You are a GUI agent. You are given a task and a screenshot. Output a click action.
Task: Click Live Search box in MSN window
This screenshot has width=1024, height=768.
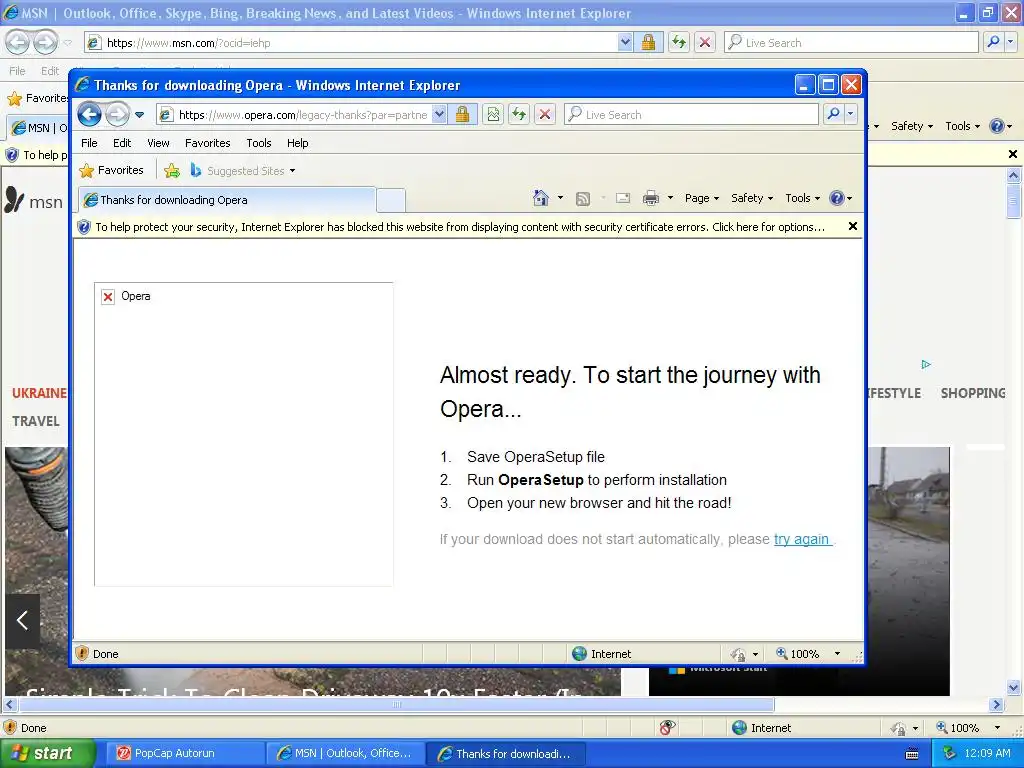[851, 43]
